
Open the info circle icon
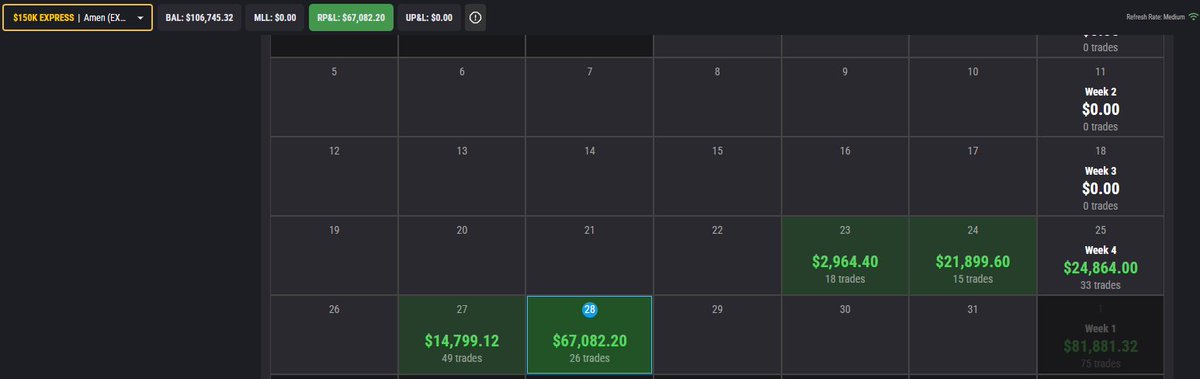click(x=475, y=18)
